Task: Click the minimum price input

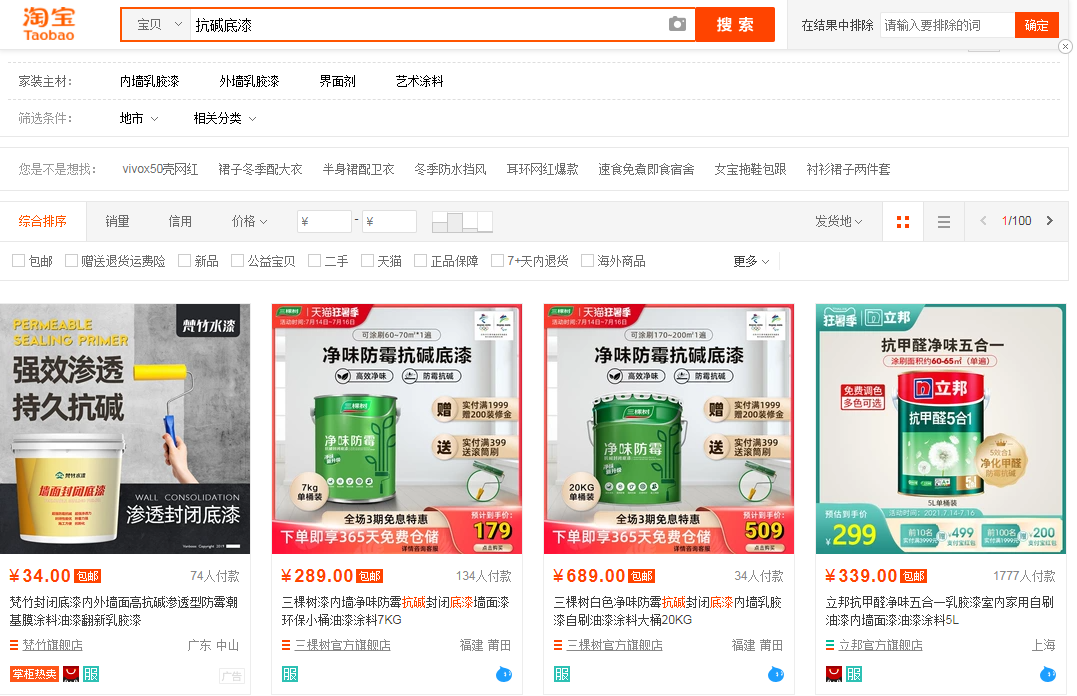Action: (x=324, y=221)
